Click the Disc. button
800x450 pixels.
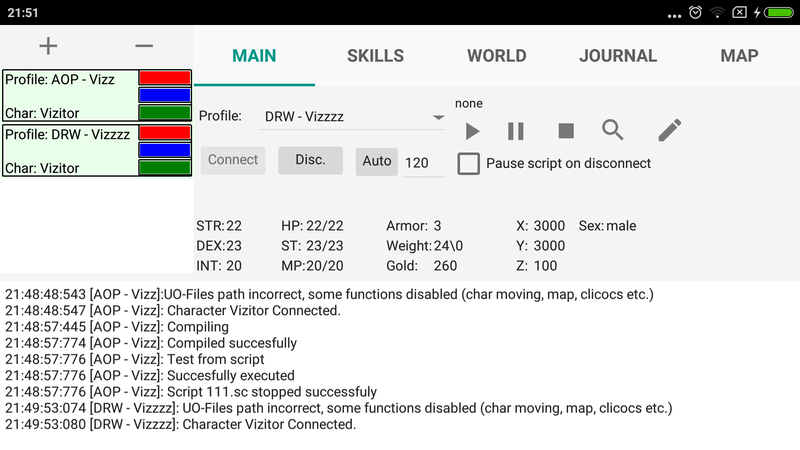coord(310,160)
